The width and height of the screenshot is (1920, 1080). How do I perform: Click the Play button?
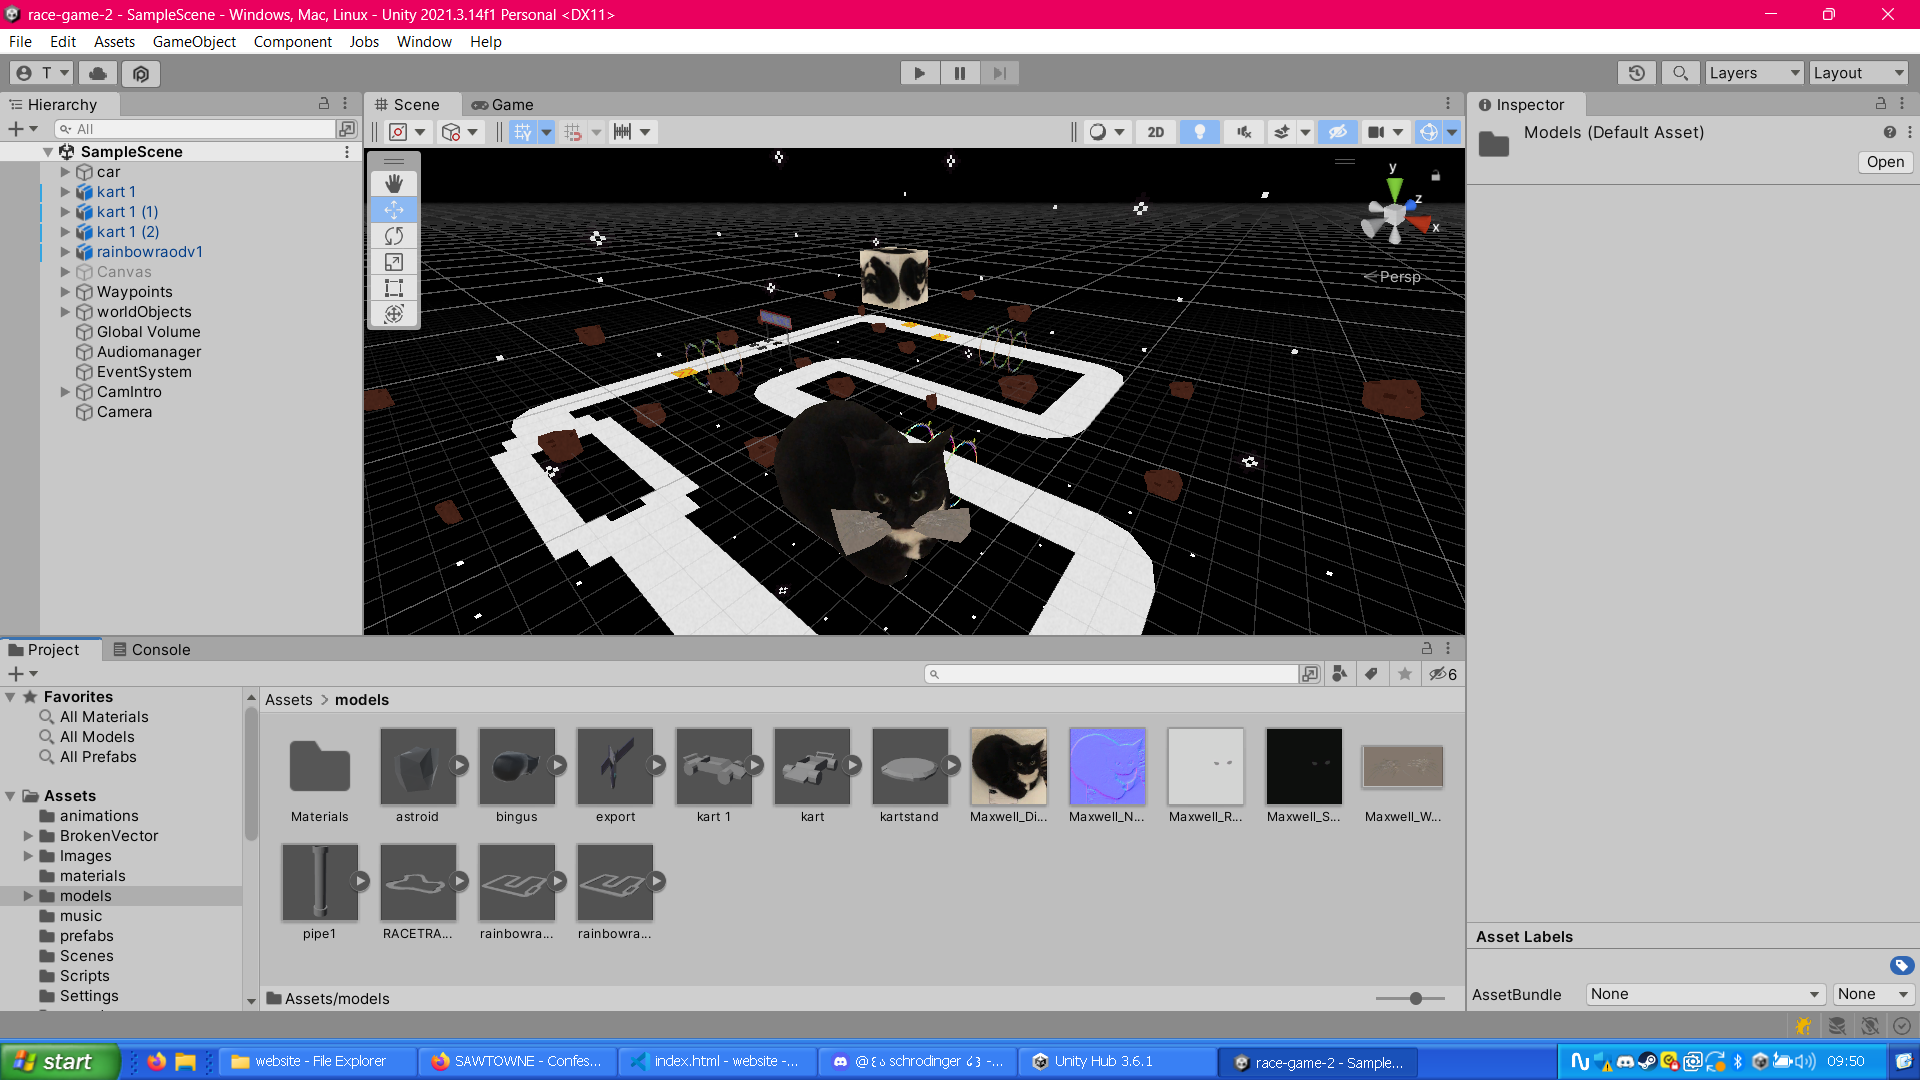pos(919,73)
